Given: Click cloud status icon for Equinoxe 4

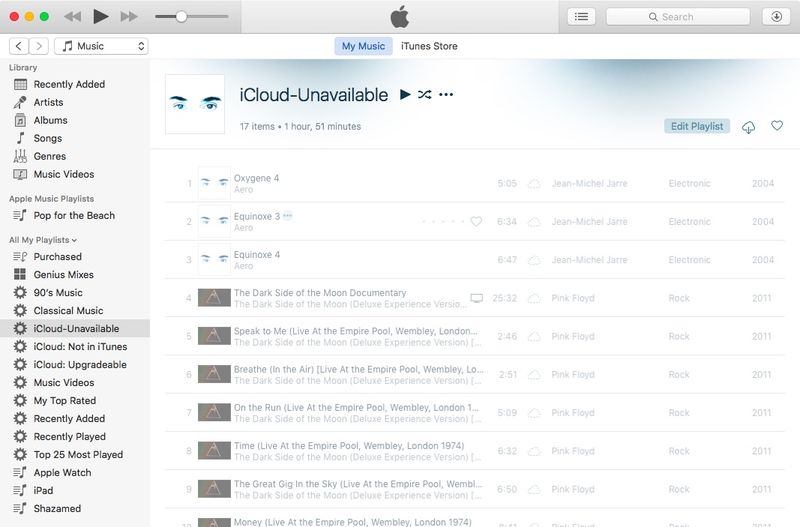Looking at the screenshot, I should point(534,260).
